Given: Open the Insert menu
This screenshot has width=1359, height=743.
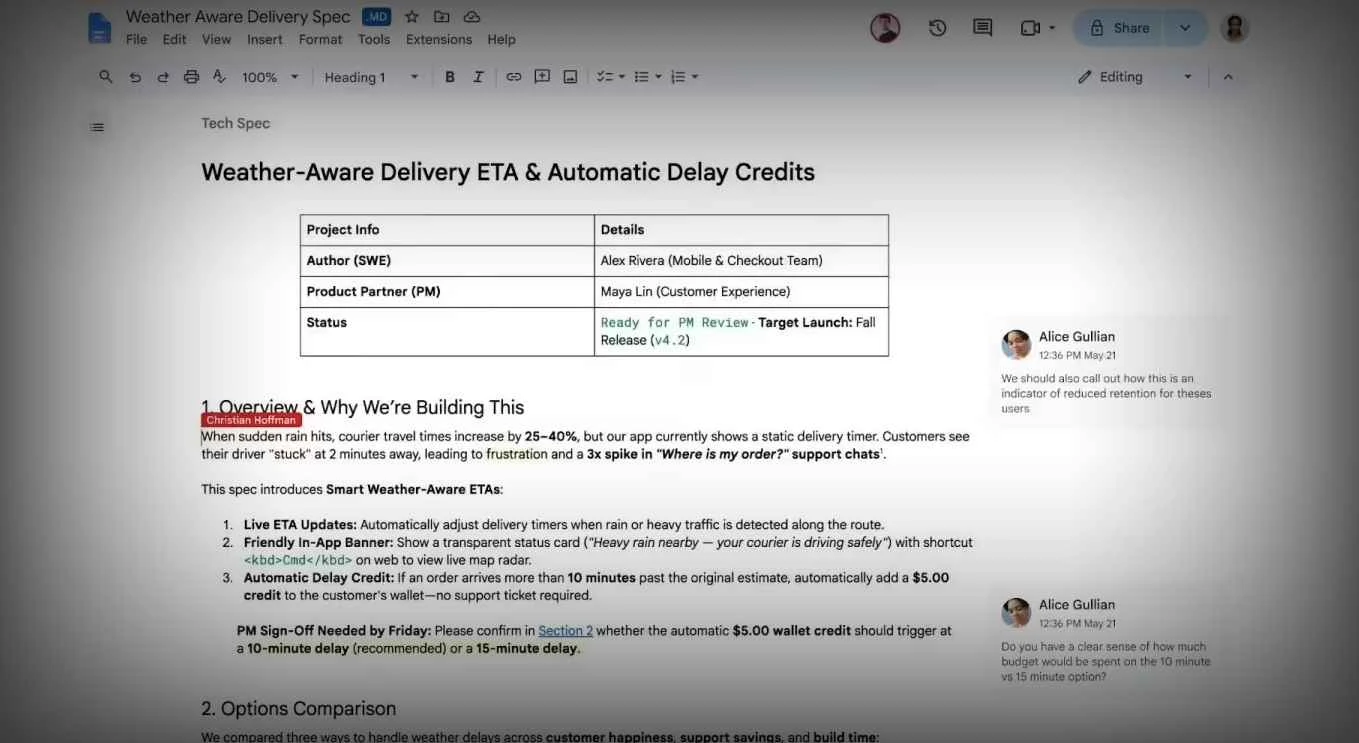Looking at the screenshot, I should 265,40.
